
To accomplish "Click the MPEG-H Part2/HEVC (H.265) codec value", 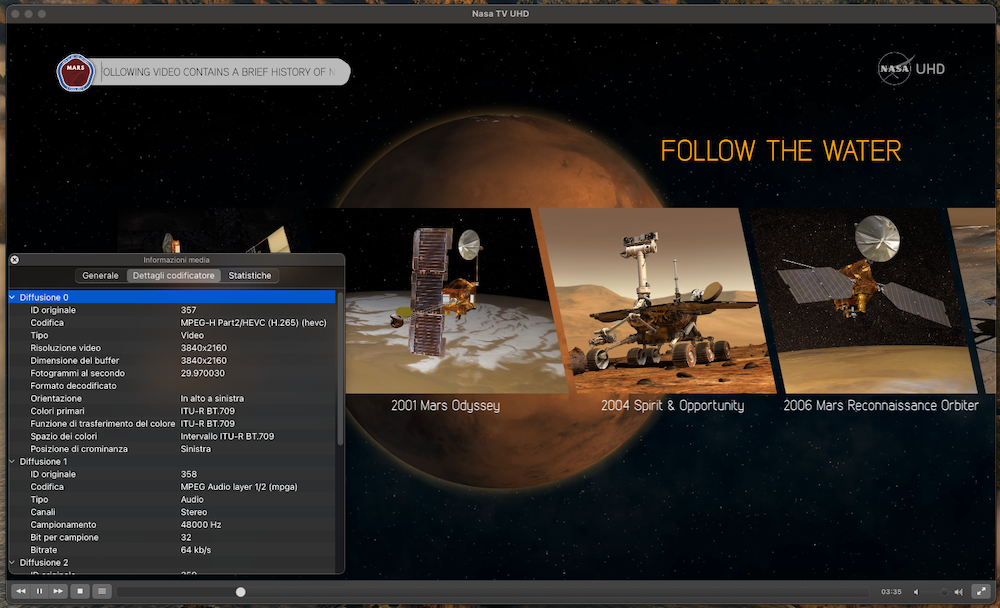I will [253, 323].
